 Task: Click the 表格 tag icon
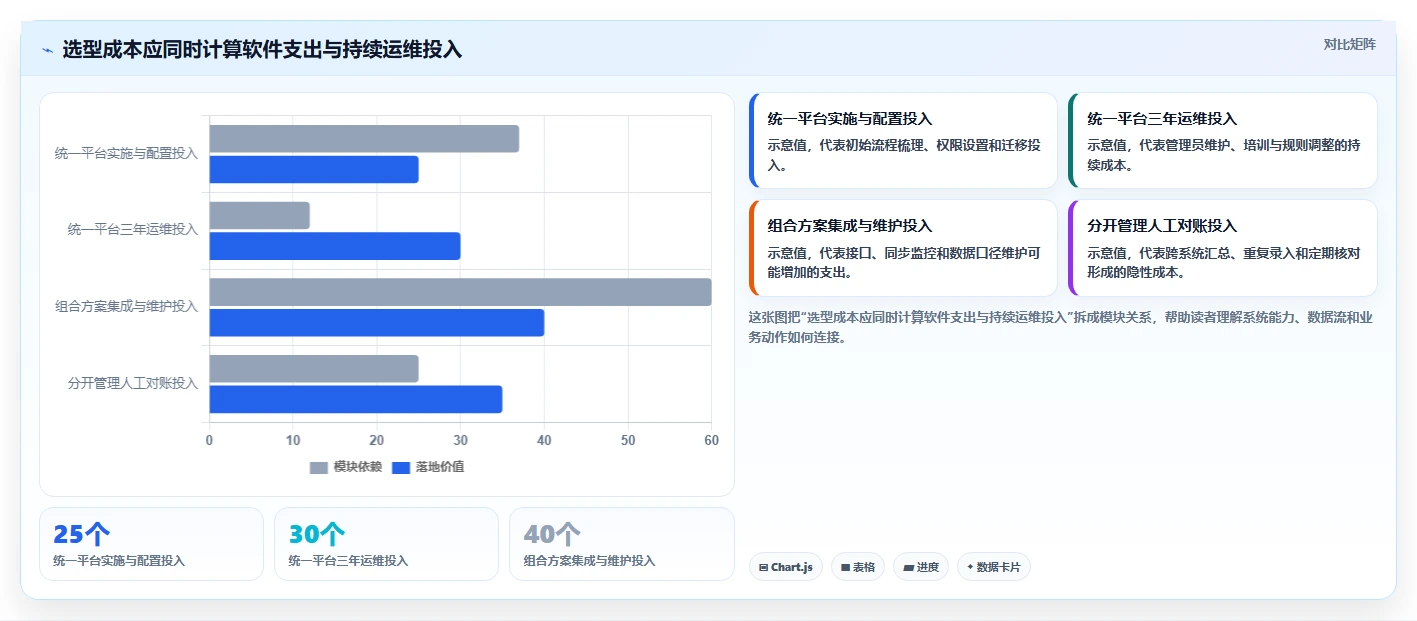[845, 567]
